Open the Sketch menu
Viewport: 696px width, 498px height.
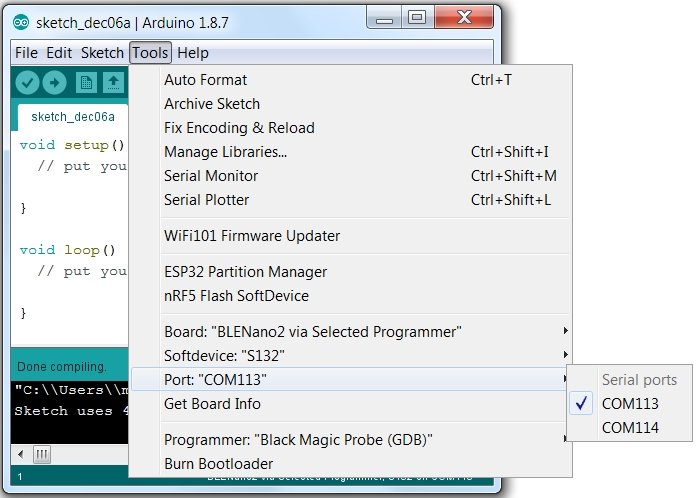click(102, 53)
